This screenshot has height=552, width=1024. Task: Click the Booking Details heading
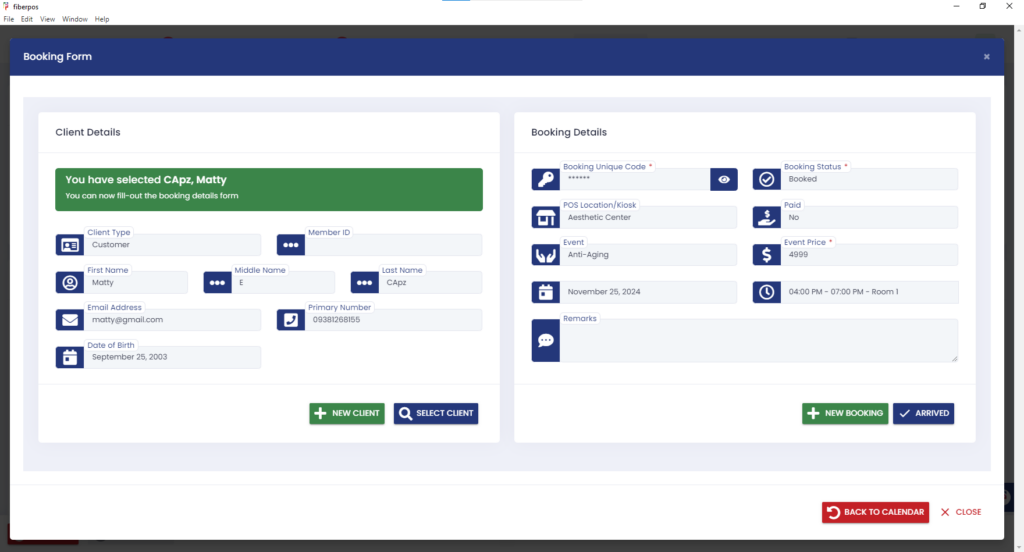[569, 132]
